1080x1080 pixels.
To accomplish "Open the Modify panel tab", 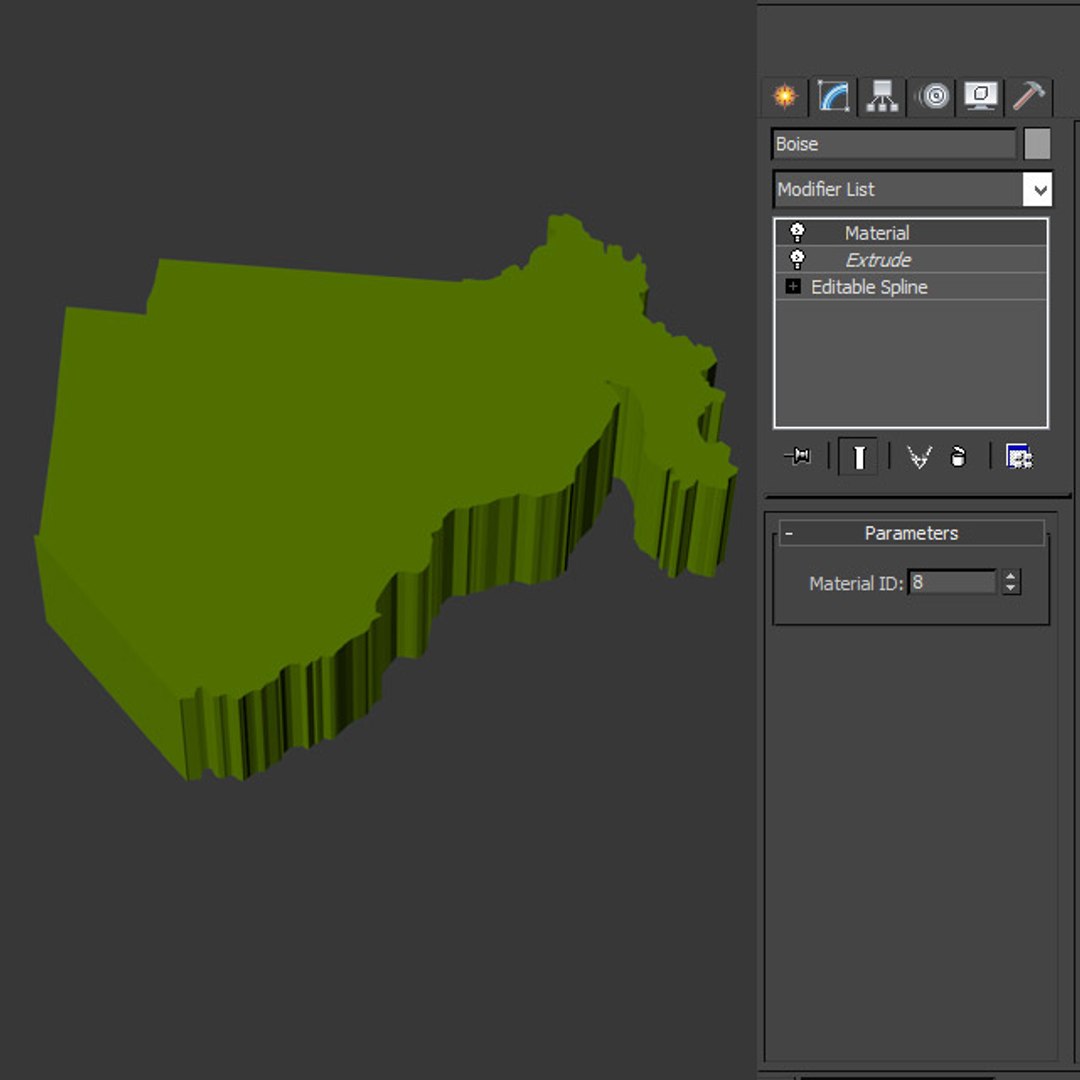I will tap(833, 96).
